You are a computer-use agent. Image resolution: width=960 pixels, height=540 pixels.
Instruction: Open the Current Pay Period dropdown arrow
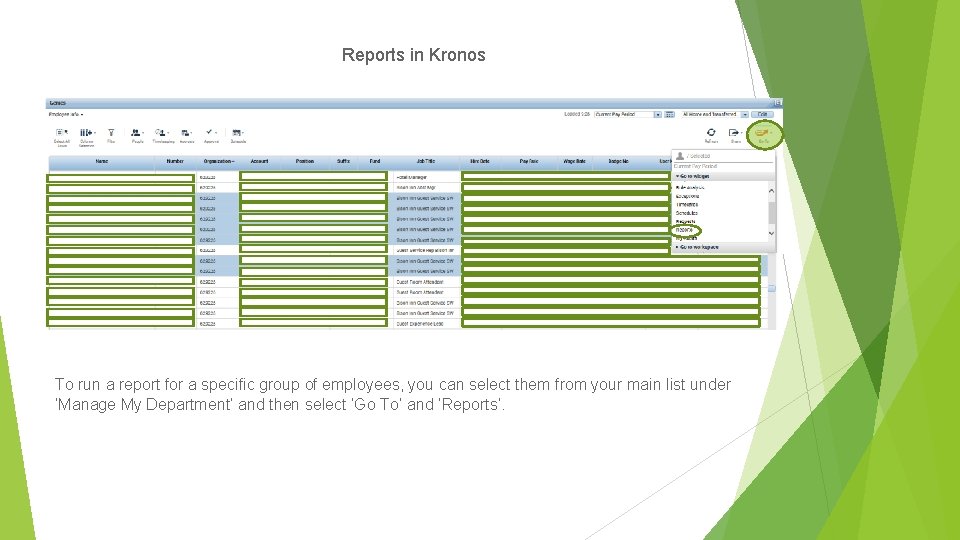(x=658, y=114)
